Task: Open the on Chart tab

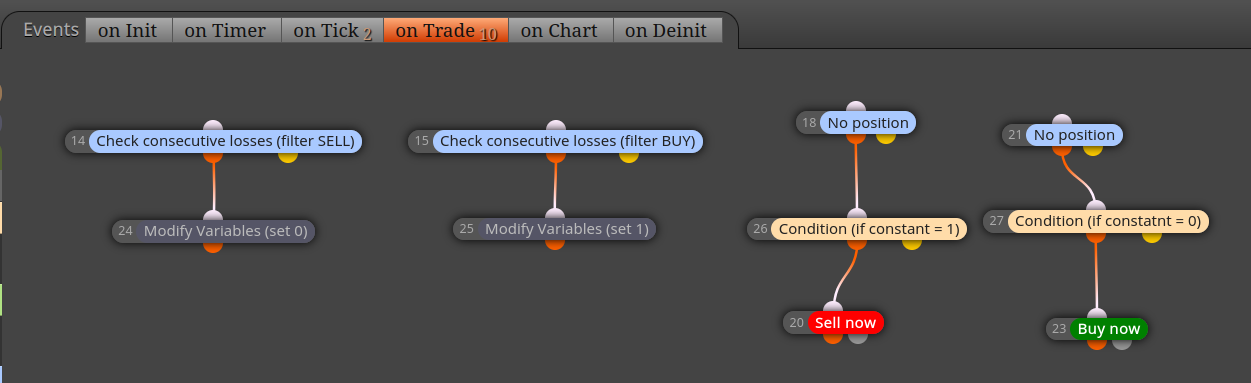Action: point(560,30)
